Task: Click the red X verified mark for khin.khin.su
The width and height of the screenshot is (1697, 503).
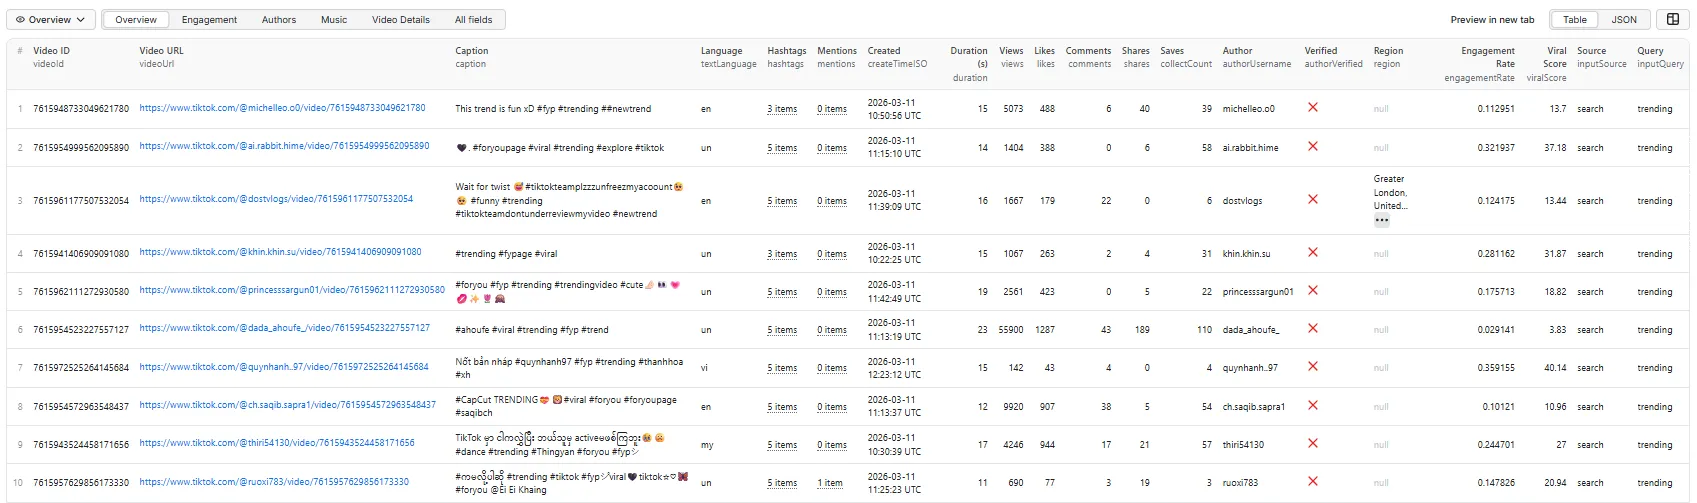Action: point(1313,252)
